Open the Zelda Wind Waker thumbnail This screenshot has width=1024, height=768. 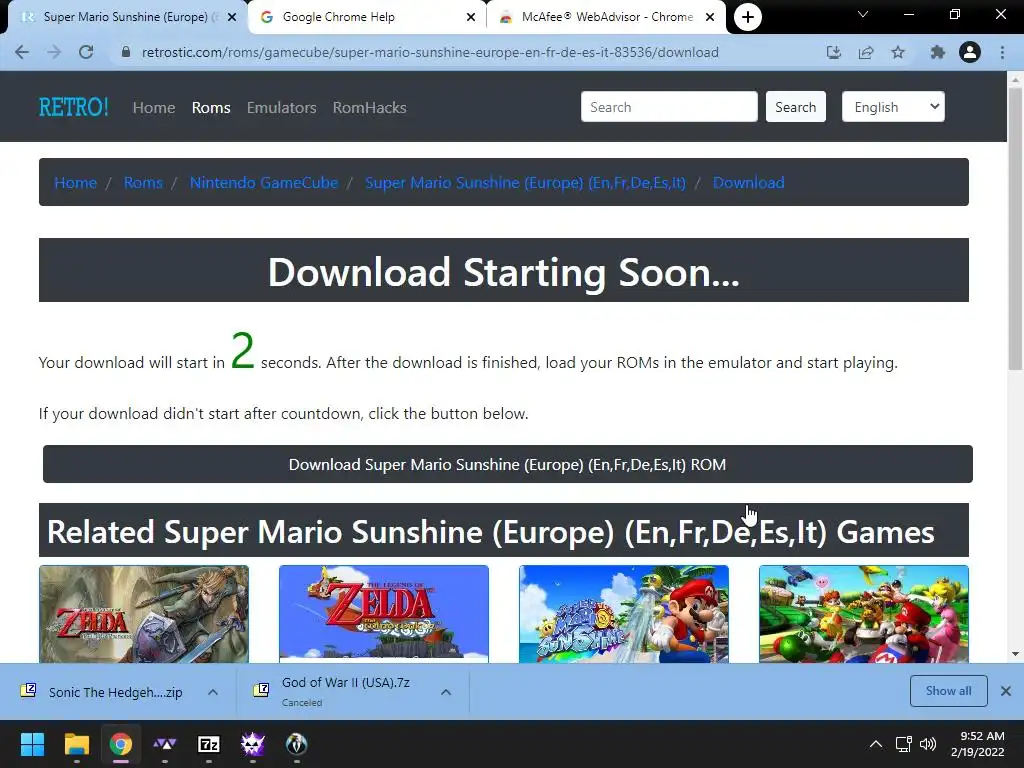coord(384,615)
